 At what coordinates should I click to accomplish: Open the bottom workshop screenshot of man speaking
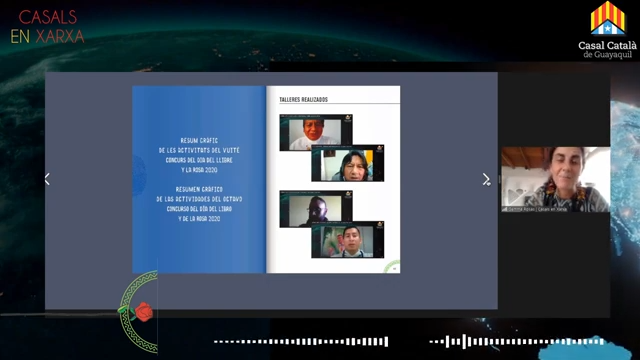click(347, 240)
